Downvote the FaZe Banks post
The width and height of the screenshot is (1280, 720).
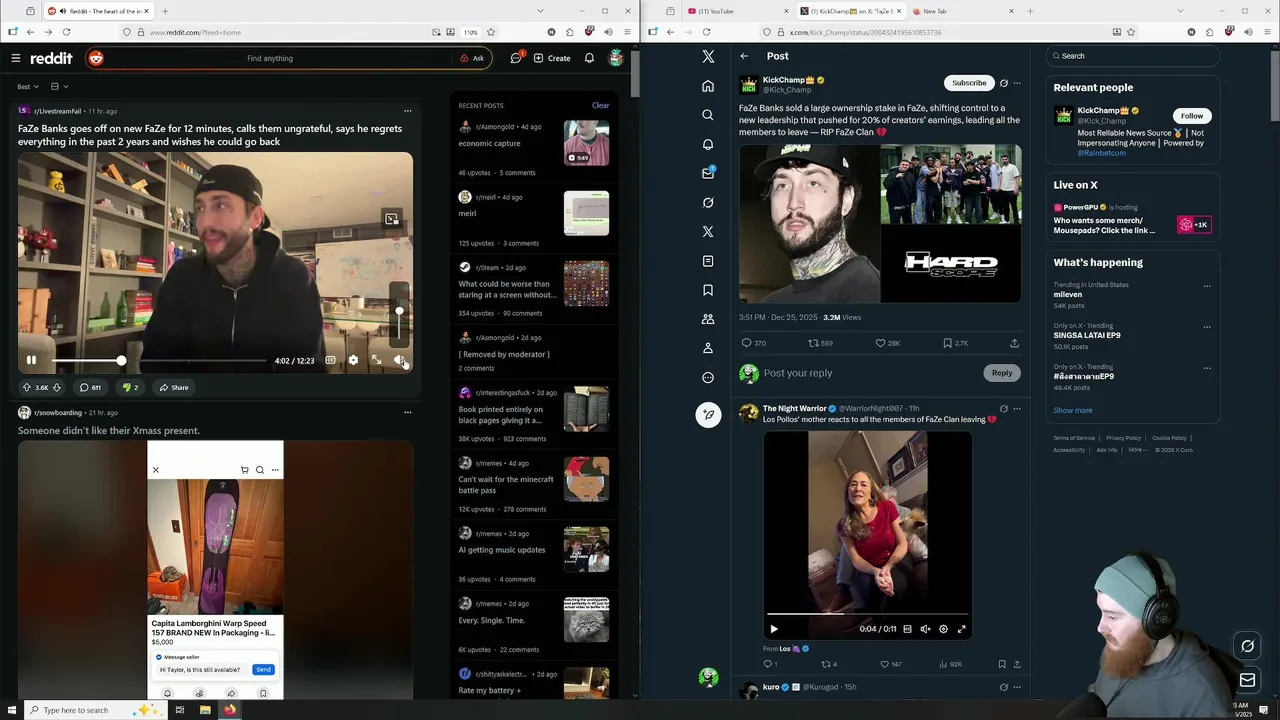[57, 387]
